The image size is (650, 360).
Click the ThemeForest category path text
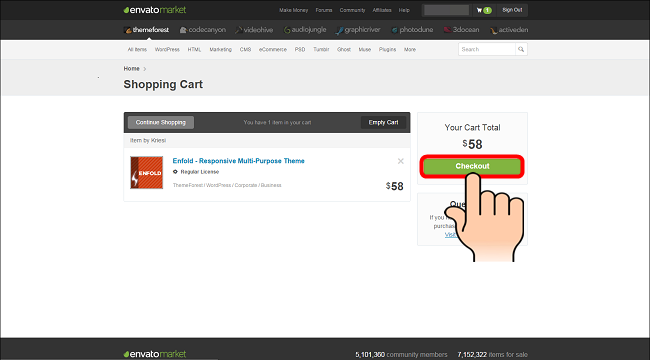[x=188, y=185]
